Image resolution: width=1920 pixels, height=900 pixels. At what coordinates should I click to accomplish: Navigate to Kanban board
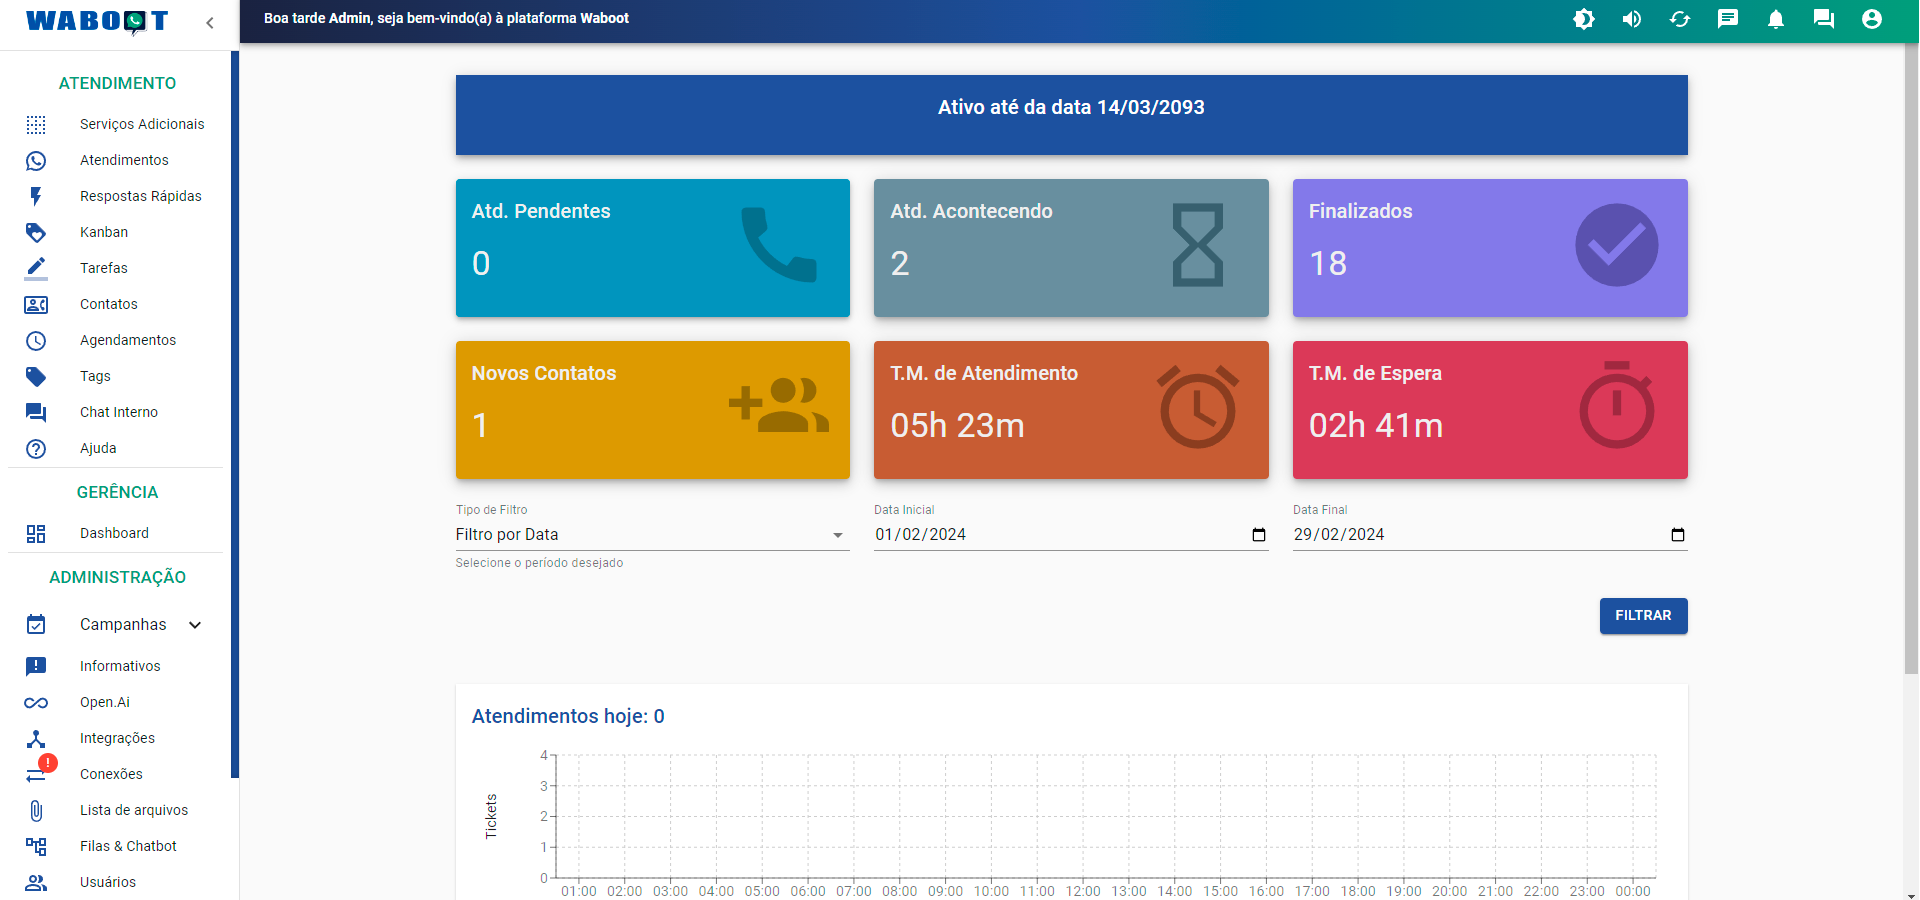tap(104, 232)
